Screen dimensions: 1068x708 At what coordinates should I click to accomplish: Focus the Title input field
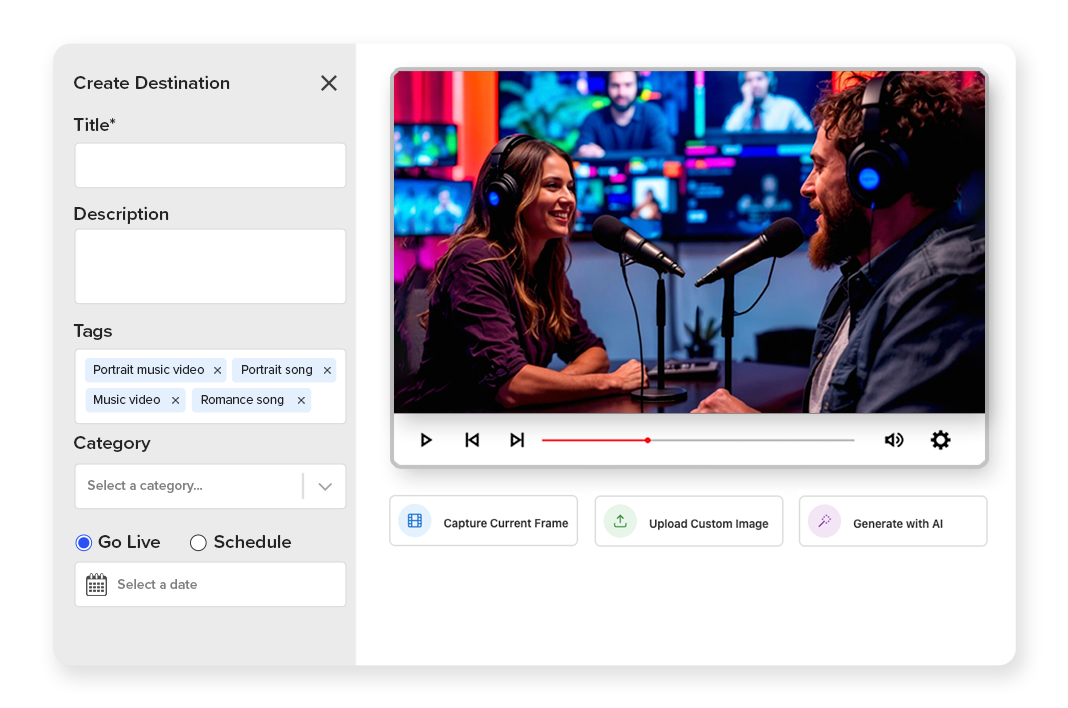click(x=210, y=166)
